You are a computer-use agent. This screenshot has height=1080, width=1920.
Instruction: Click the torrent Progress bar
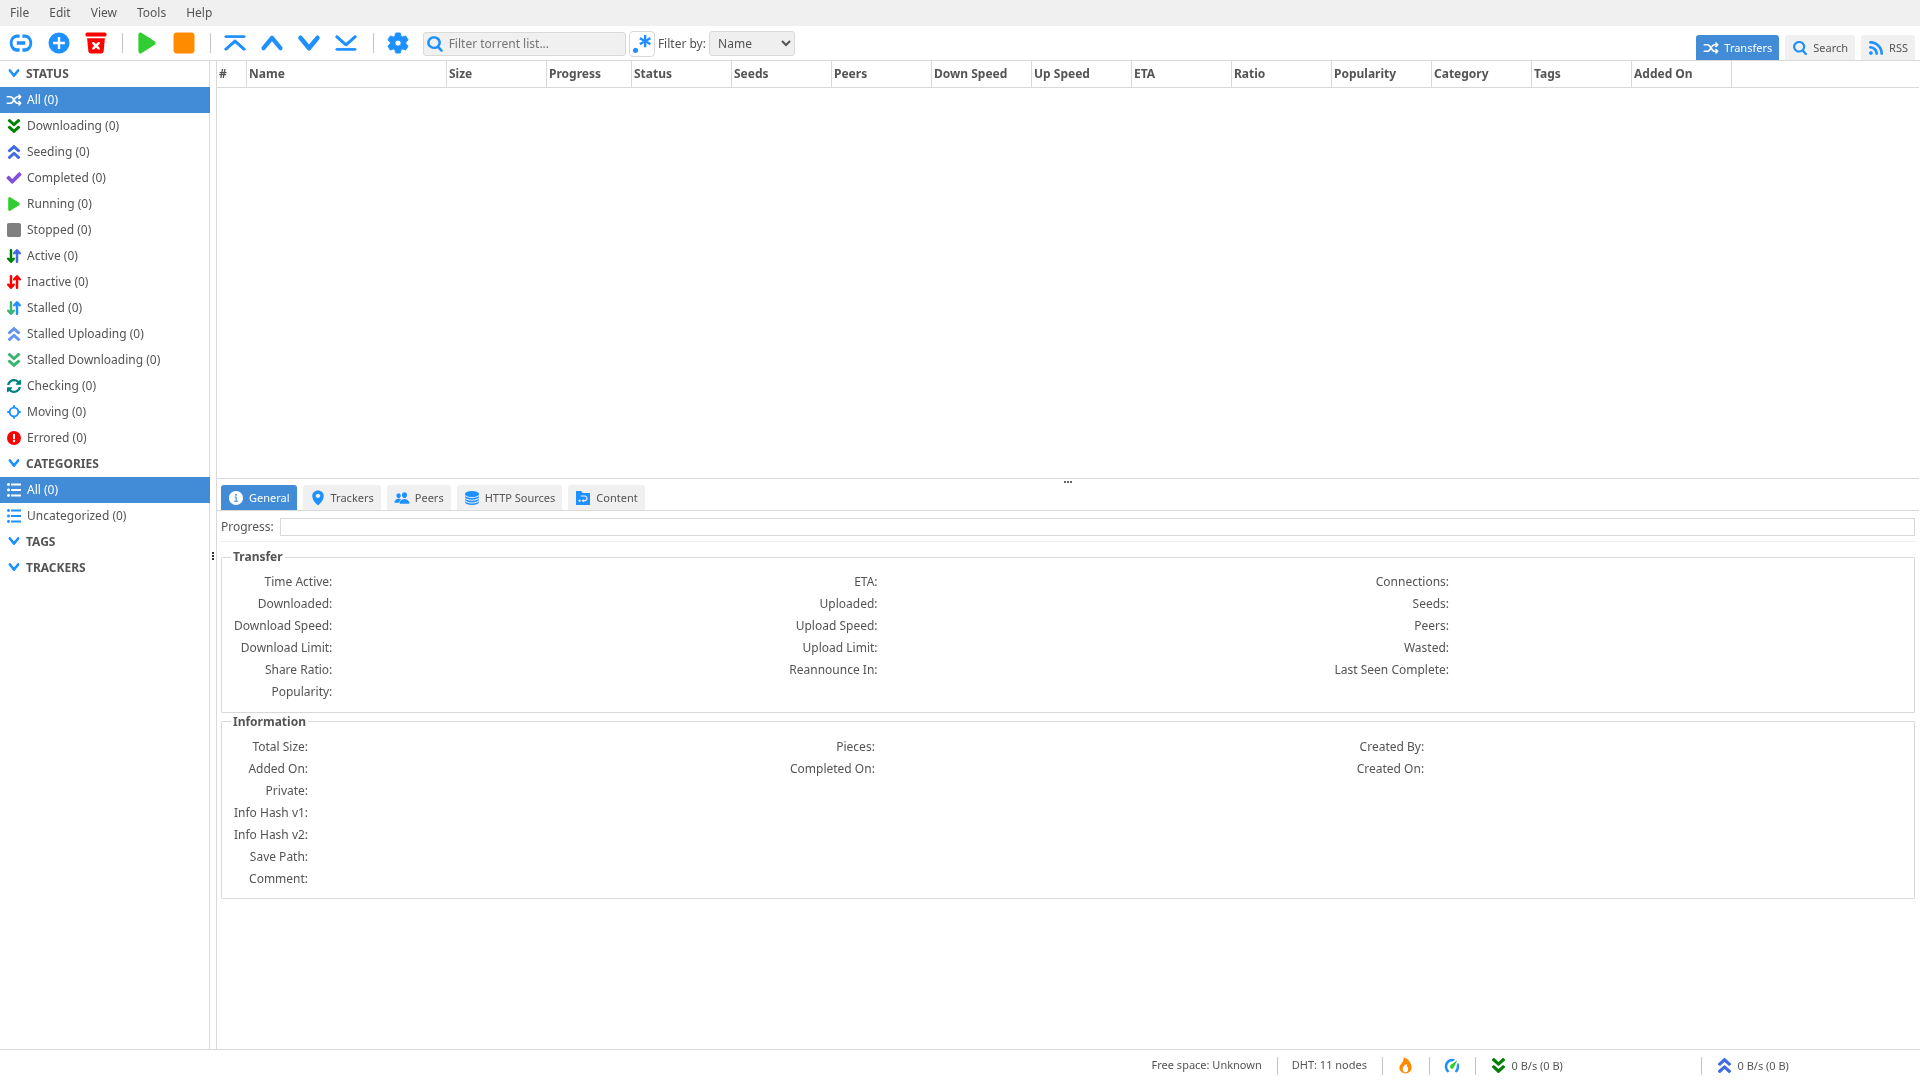pyautogui.click(x=1096, y=527)
